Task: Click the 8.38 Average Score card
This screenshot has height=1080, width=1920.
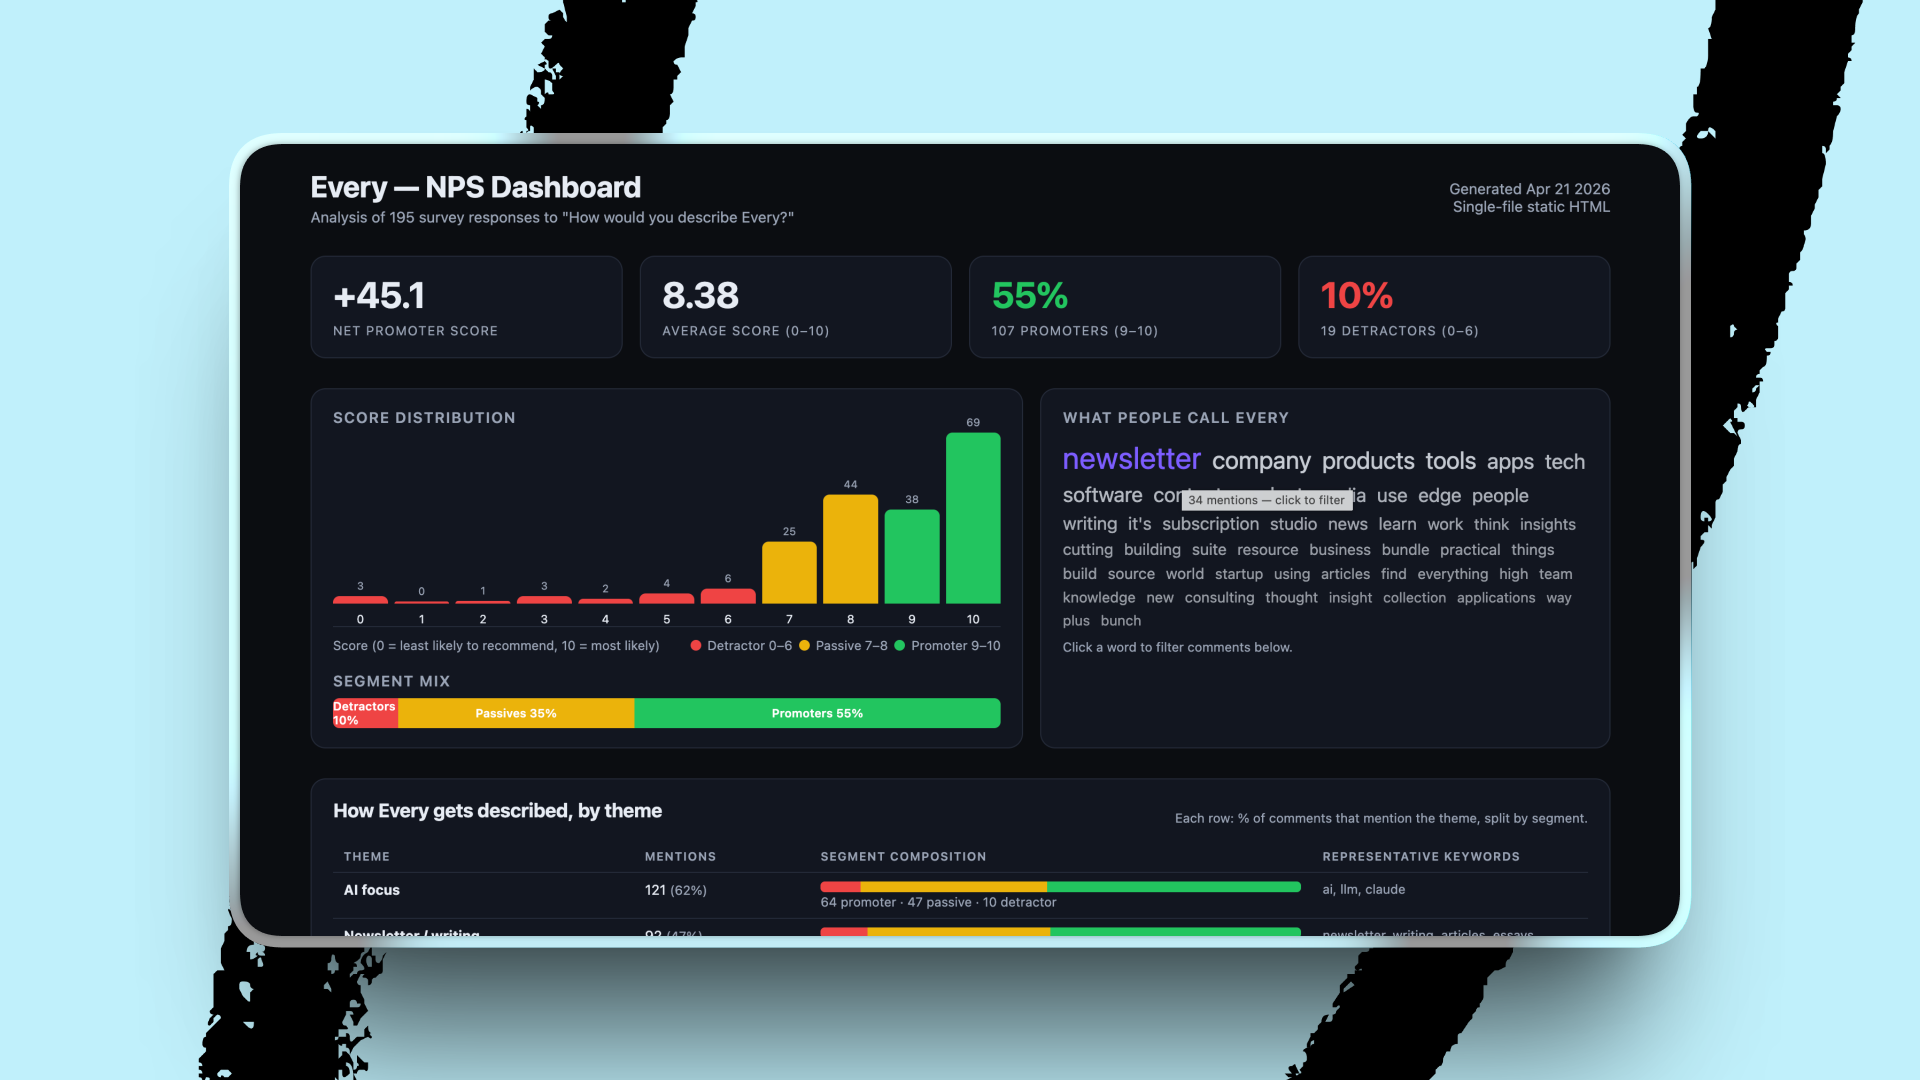Action: tap(795, 307)
